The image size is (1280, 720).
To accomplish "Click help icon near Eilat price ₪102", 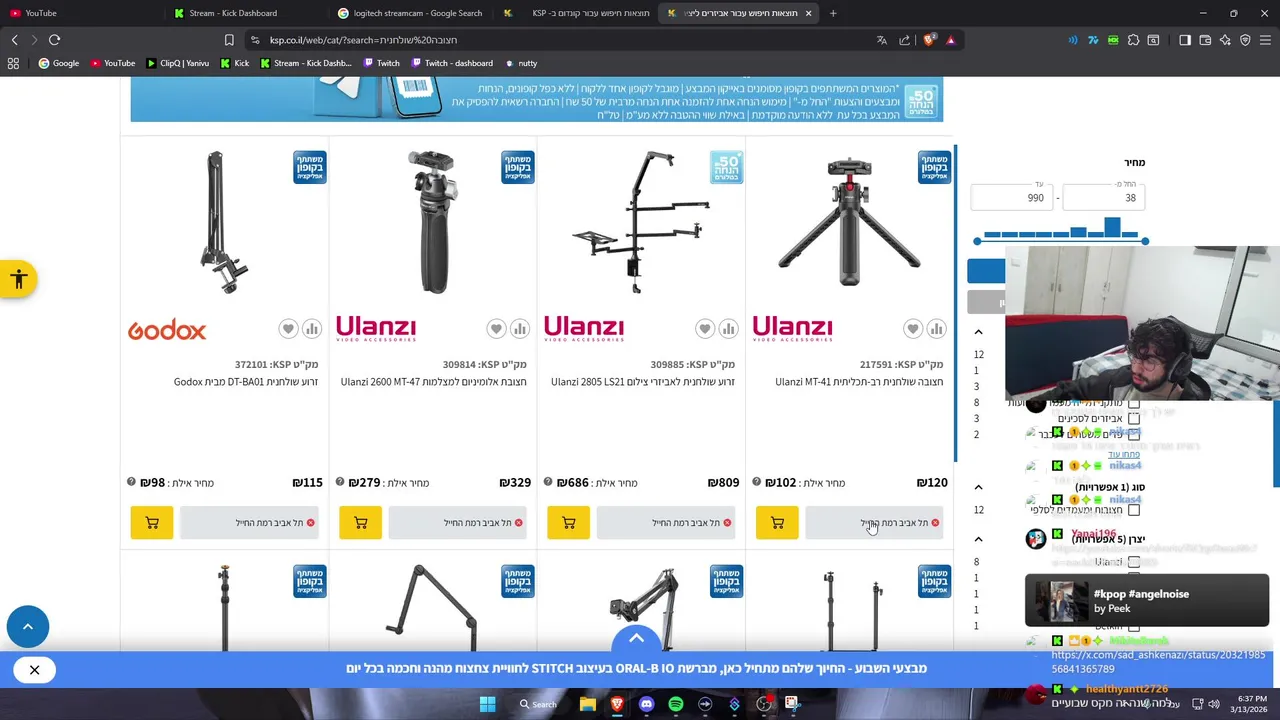I will 756,482.
